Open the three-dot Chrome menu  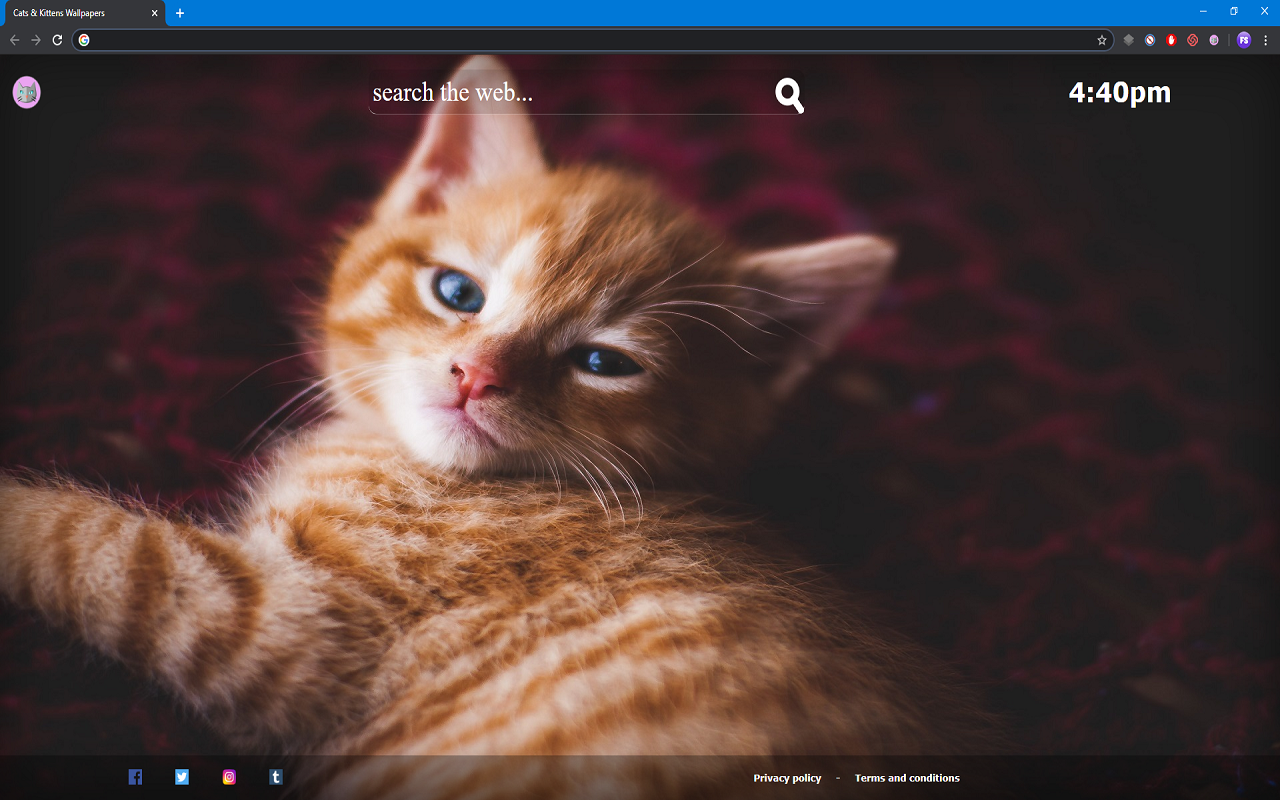(1266, 40)
